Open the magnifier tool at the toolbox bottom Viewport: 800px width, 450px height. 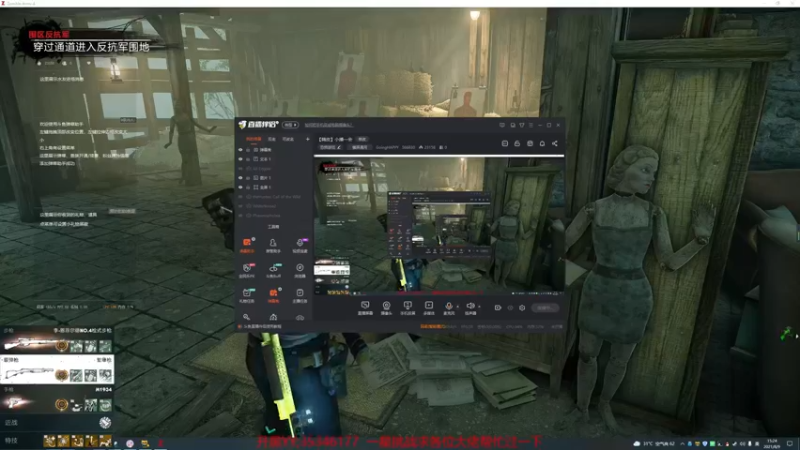tap(247, 317)
